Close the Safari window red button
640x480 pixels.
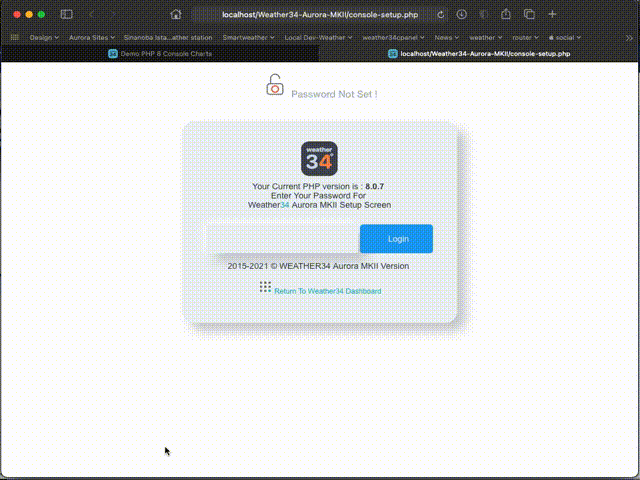click(x=17, y=14)
